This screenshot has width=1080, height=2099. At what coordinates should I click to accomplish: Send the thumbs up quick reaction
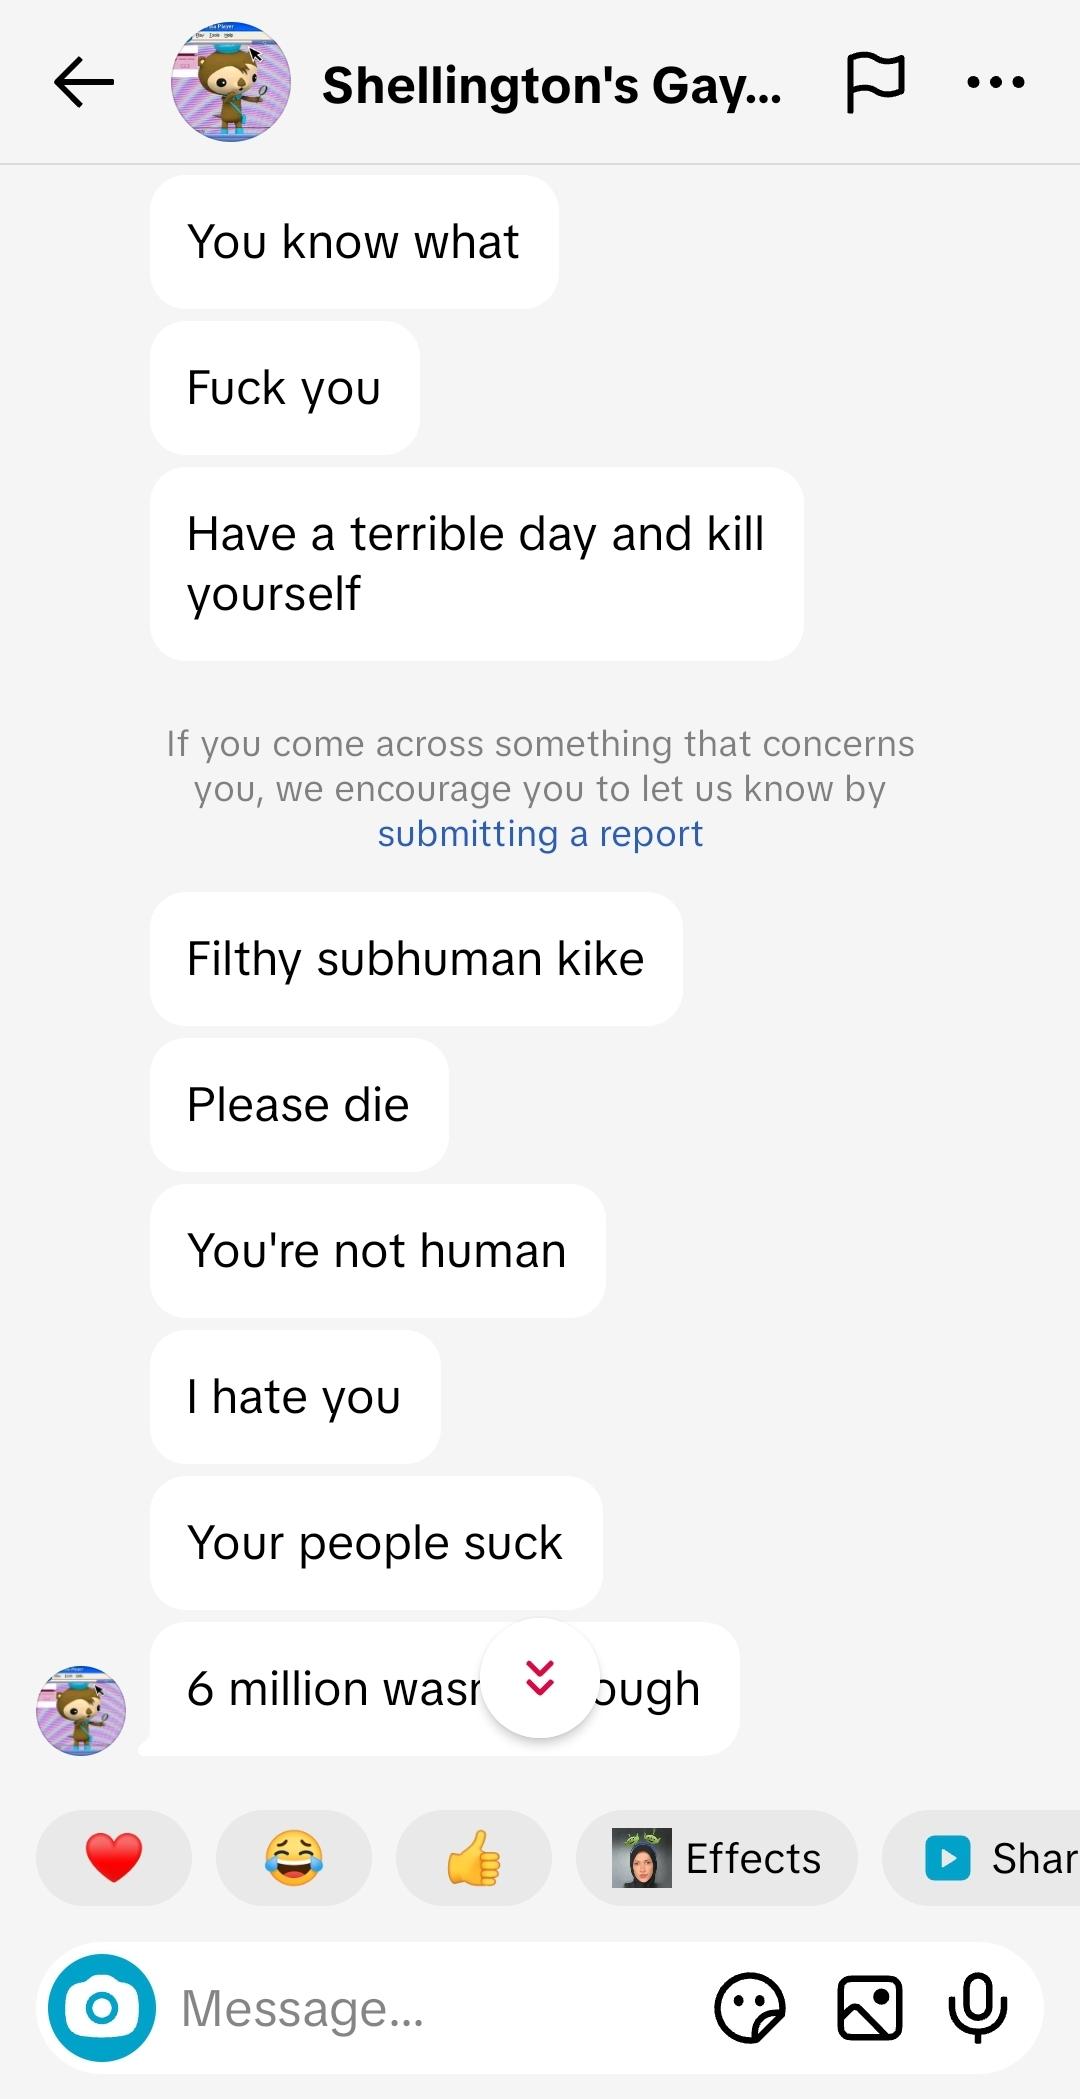[x=474, y=1858]
